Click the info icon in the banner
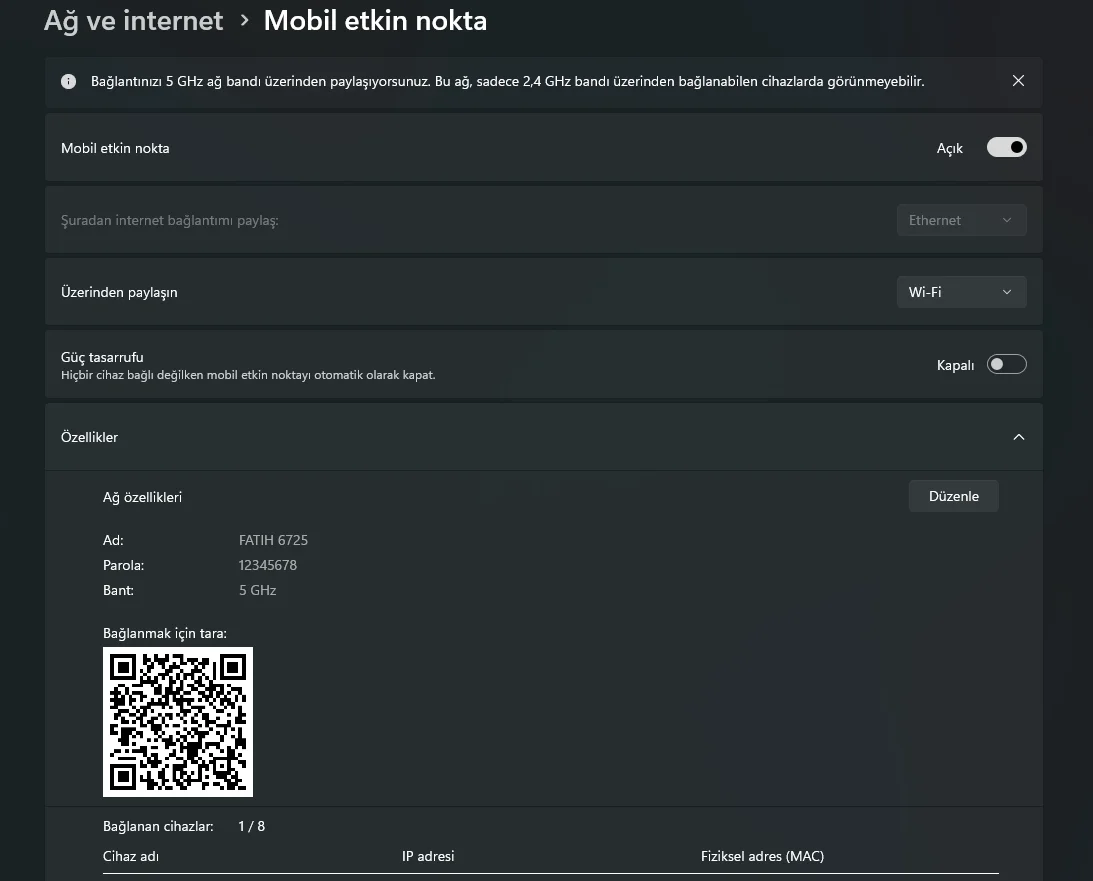Viewport: 1093px width, 881px height. click(x=68, y=82)
